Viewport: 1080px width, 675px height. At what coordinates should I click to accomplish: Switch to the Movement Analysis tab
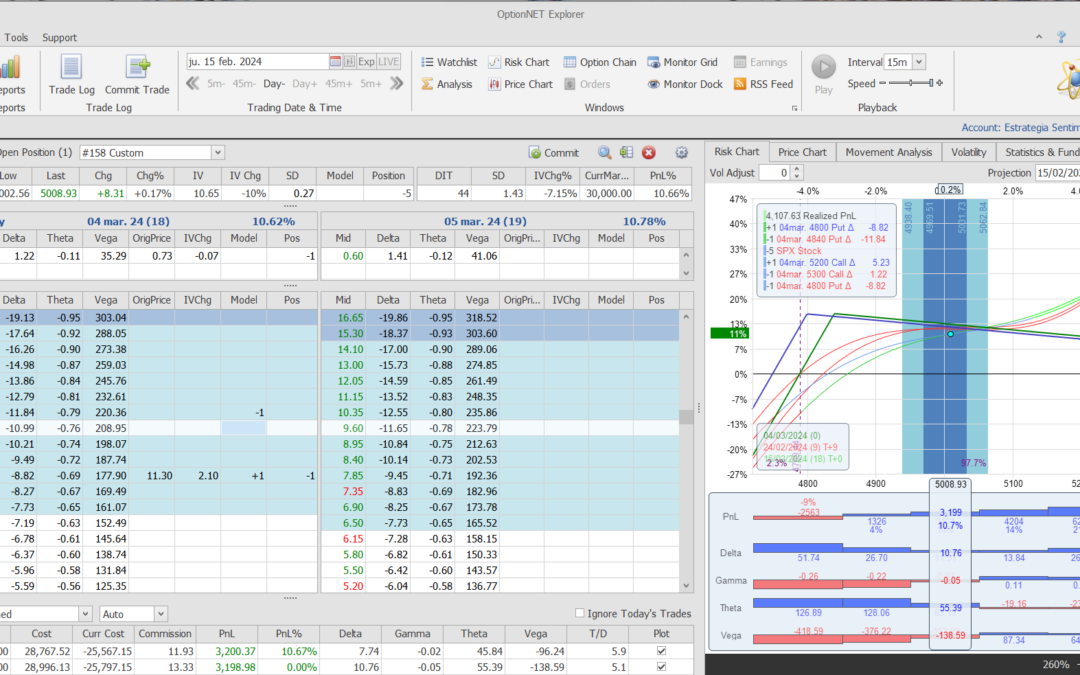pos(888,152)
